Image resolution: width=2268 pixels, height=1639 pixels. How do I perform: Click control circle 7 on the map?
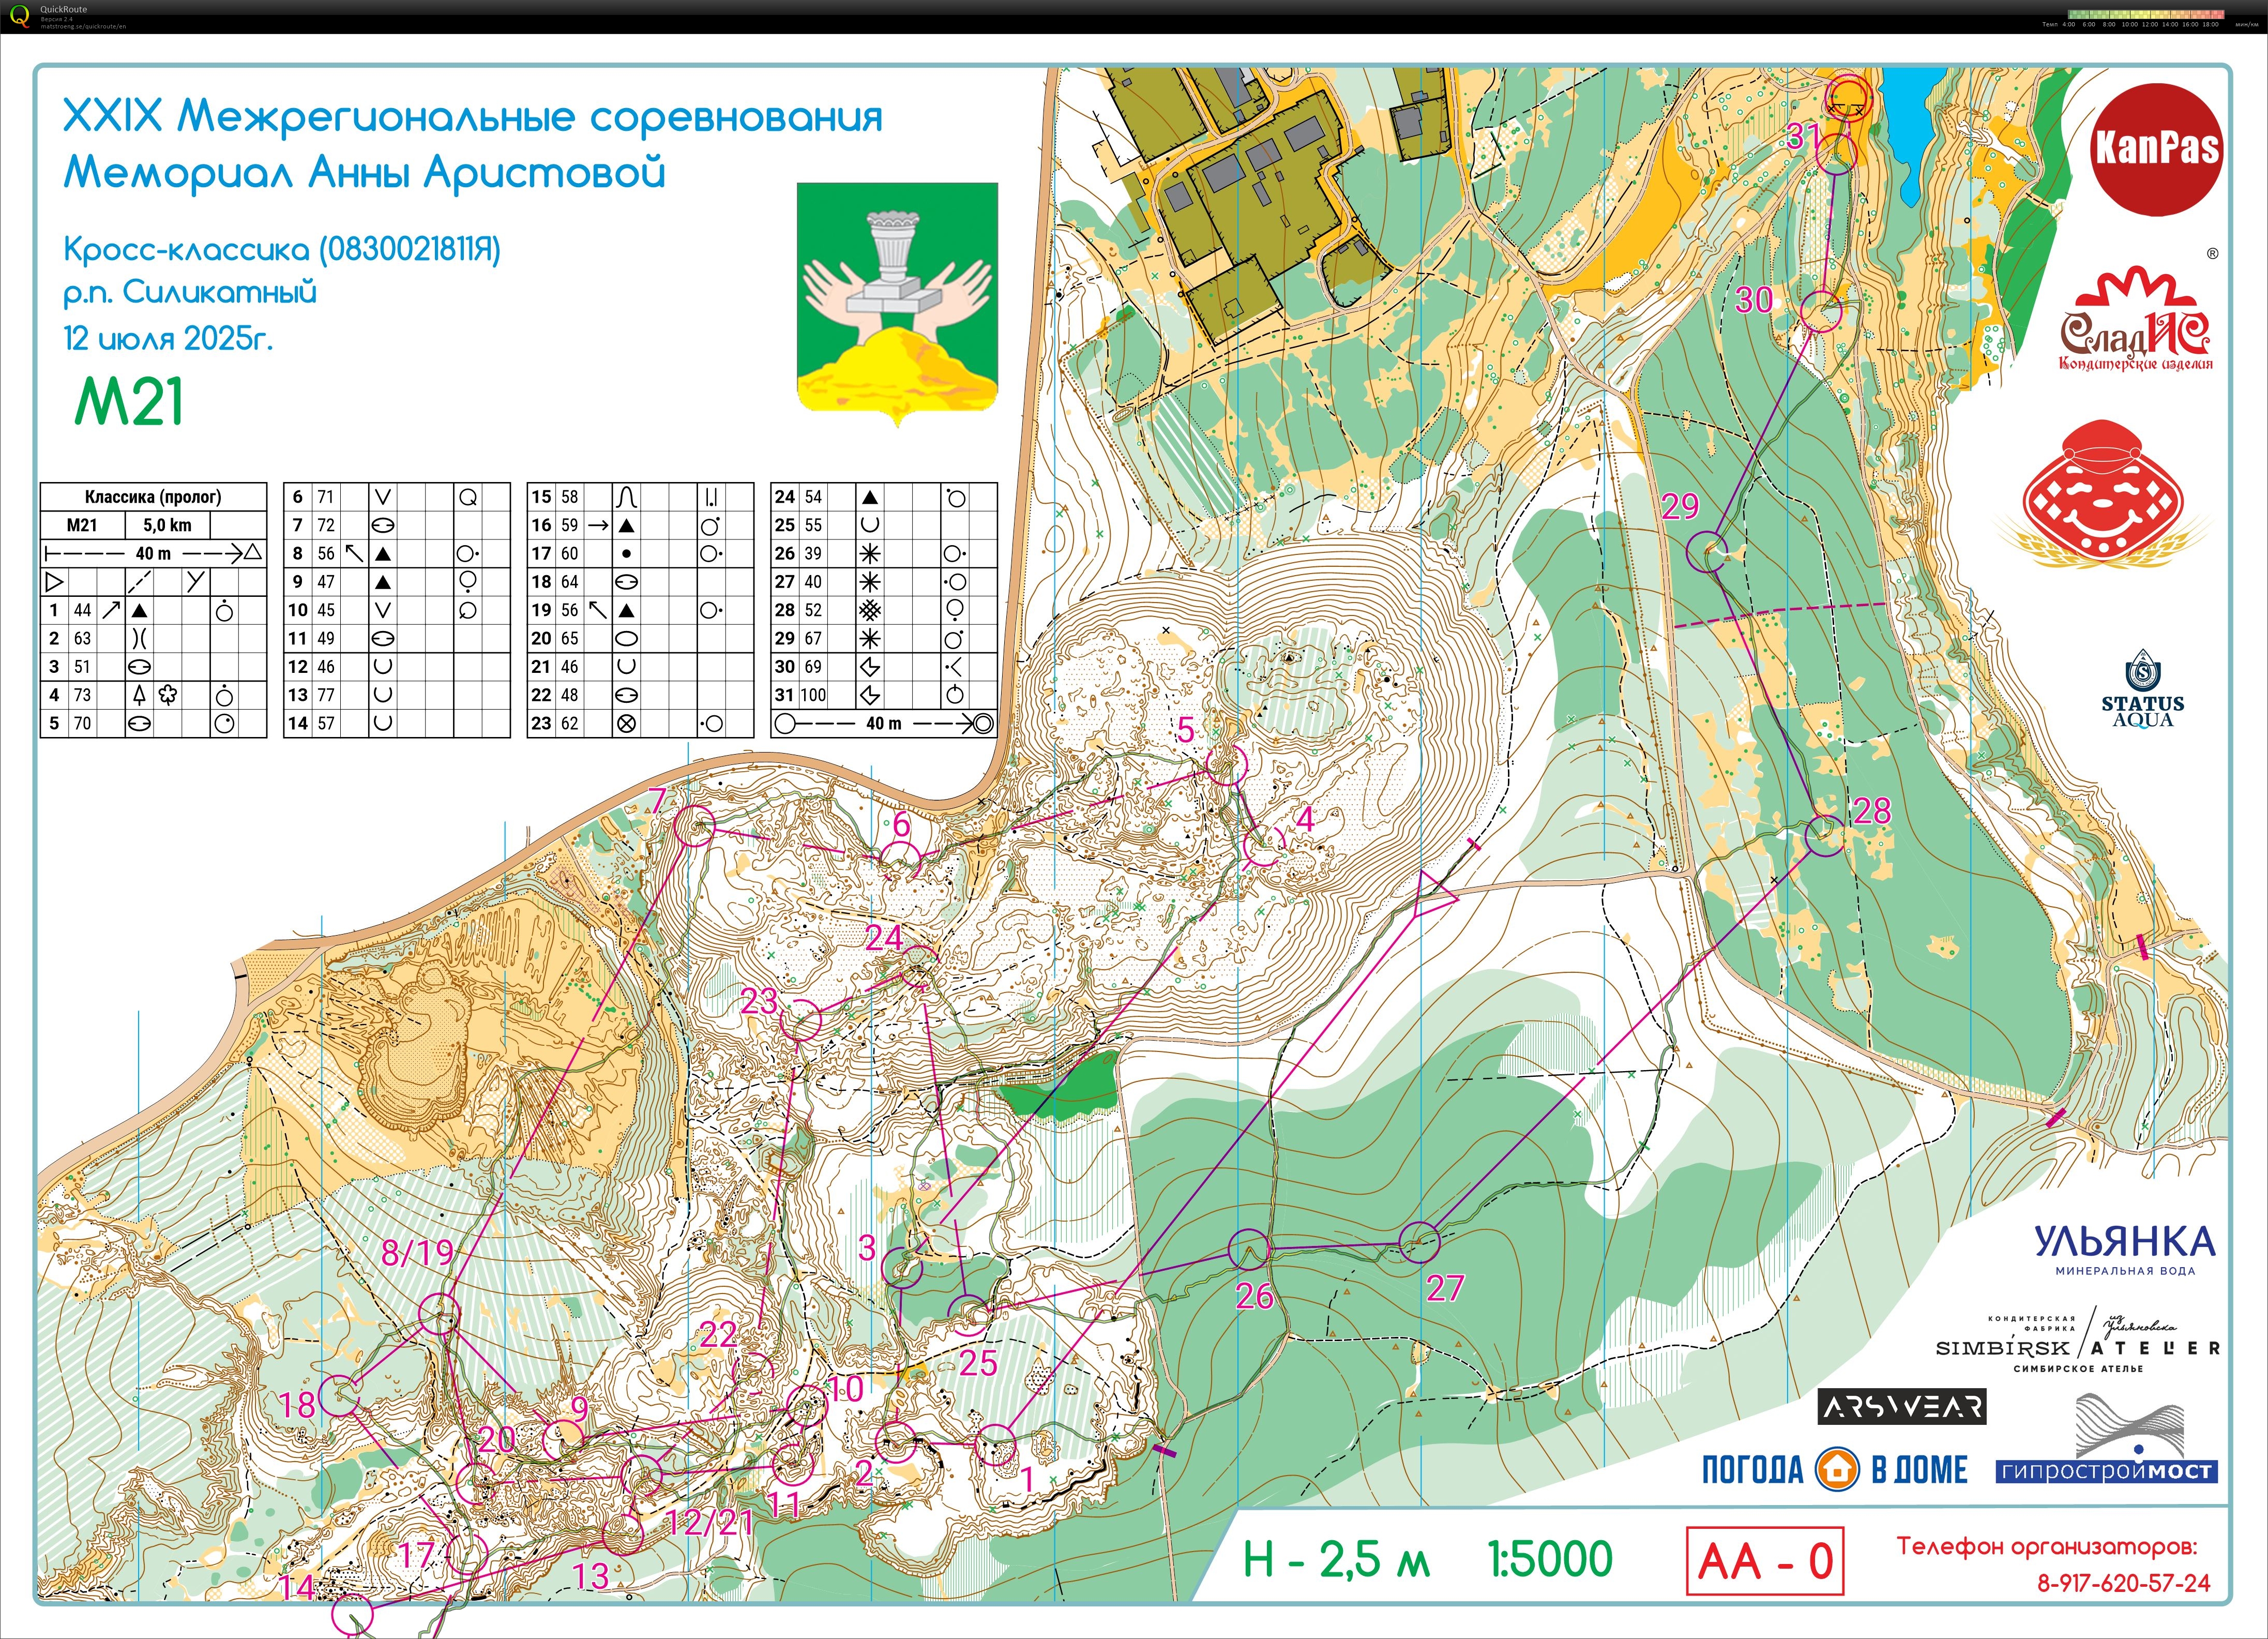(695, 827)
